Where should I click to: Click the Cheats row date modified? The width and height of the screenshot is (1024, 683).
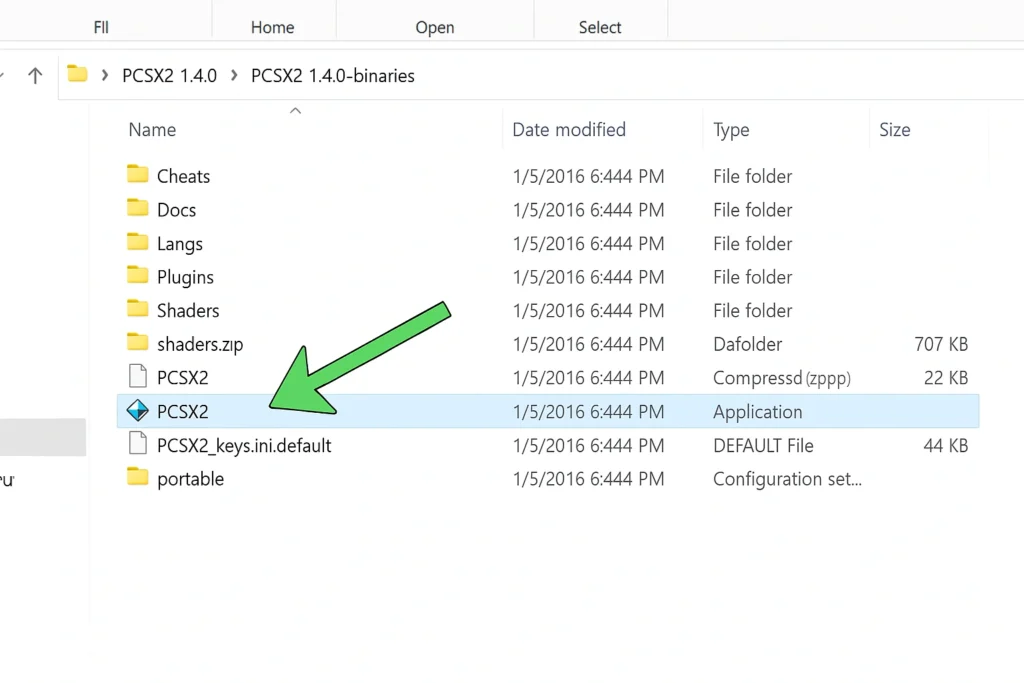point(588,176)
